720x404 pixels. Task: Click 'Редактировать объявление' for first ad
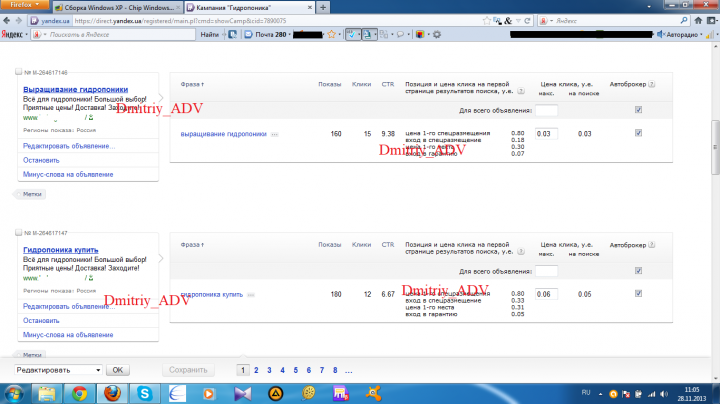[69, 146]
